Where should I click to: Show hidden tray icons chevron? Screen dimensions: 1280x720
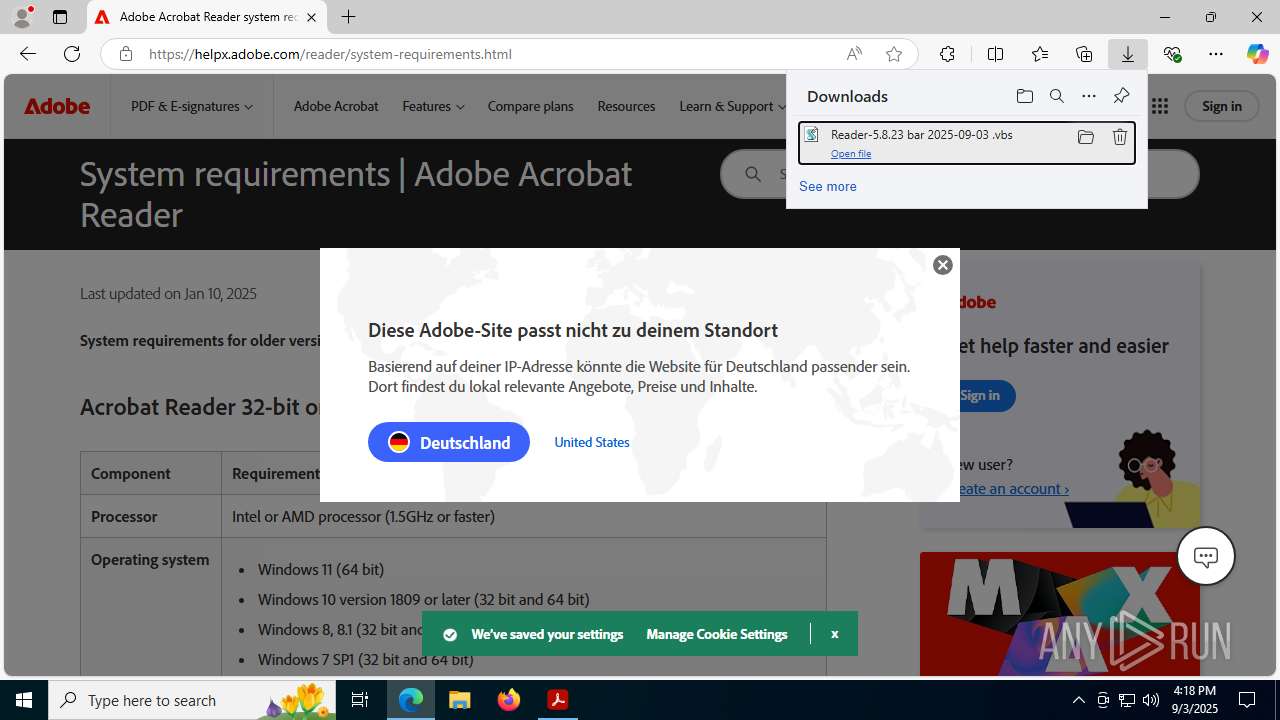pyautogui.click(x=1078, y=700)
